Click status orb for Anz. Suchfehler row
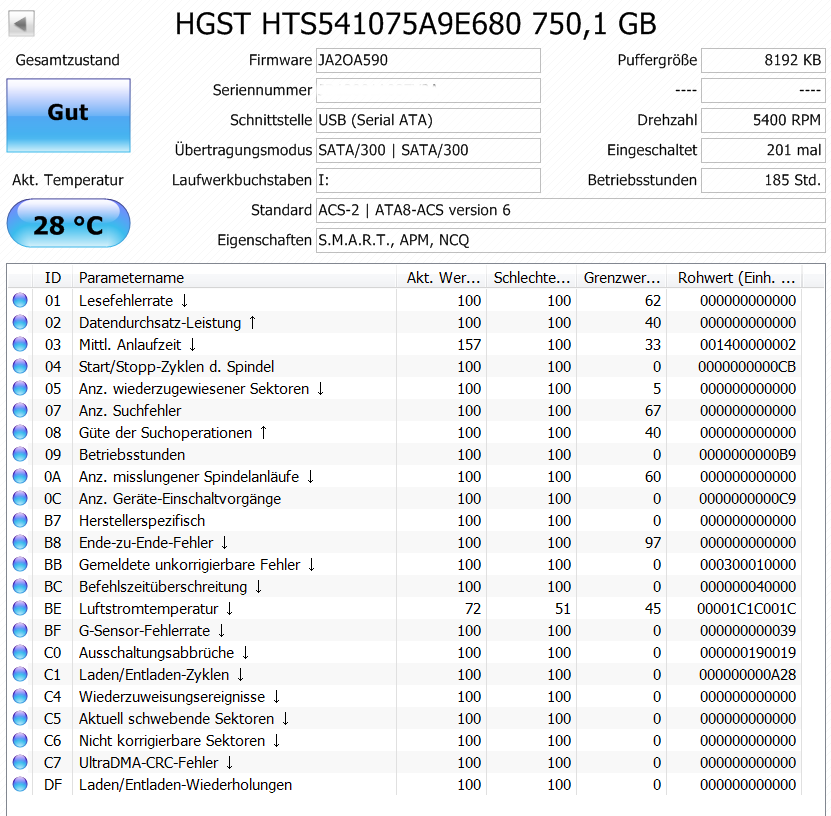 [20, 410]
